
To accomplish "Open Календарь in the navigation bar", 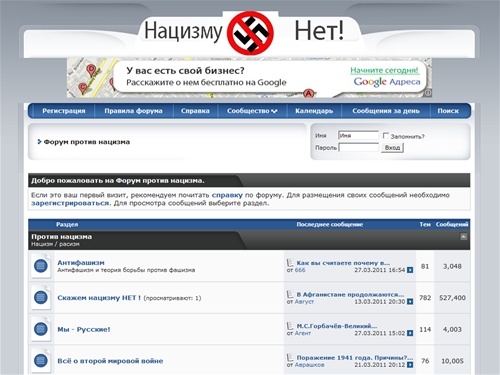I will tap(314, 111).
